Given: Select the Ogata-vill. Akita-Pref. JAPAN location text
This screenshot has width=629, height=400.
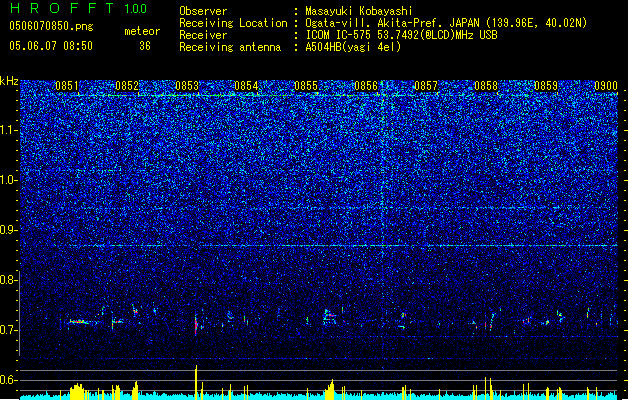Looking at the screenshot, I should click(446, 23).
